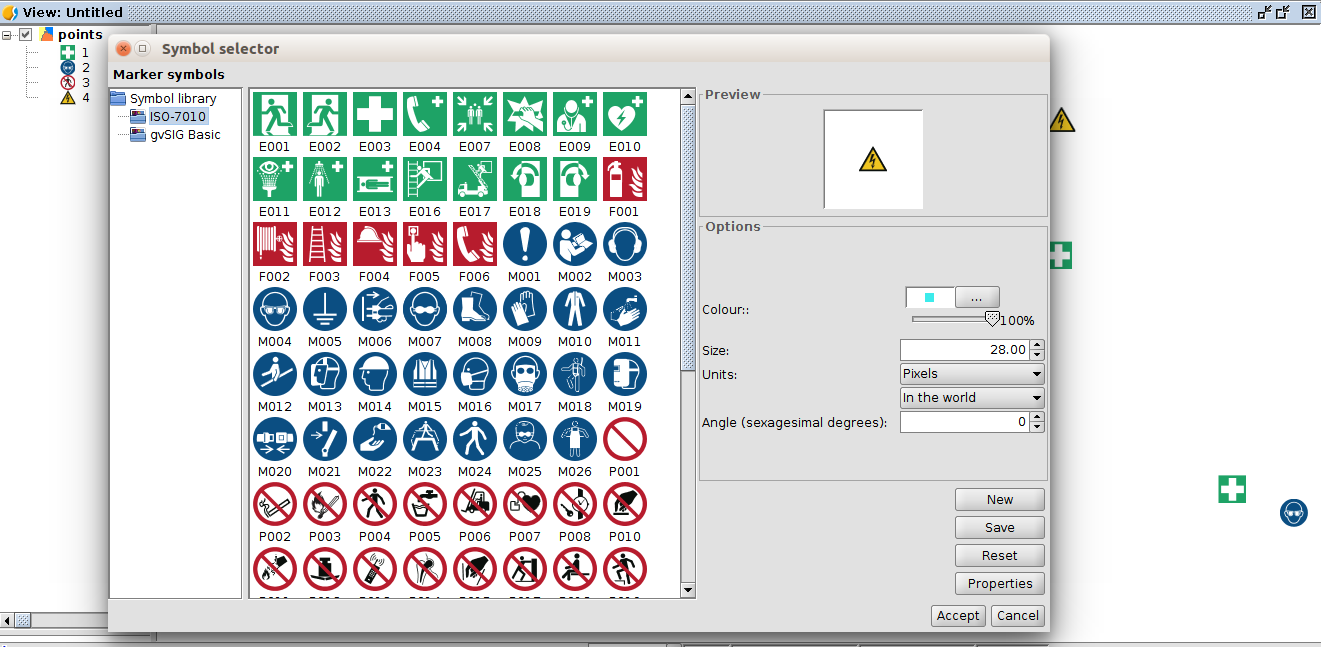This screenshot has width=1321, height=647.
Task: Click the Accept button
Action: (958, 616)
